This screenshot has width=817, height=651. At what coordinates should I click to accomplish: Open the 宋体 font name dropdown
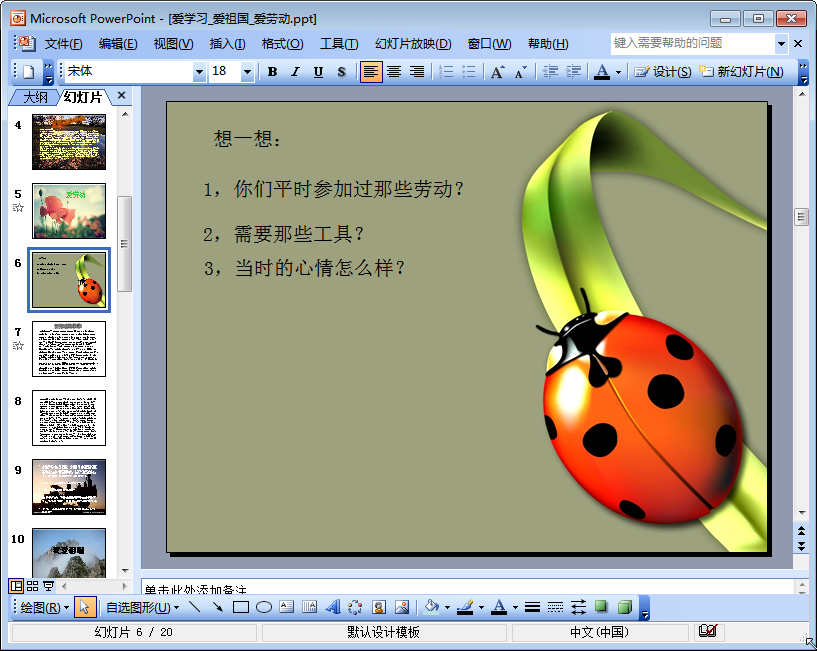click(x=199, y=71)
